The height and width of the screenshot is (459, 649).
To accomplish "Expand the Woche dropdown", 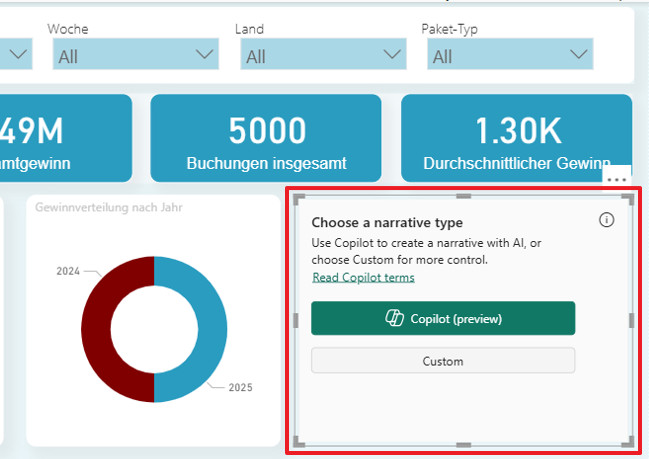I will pos(135,54).
